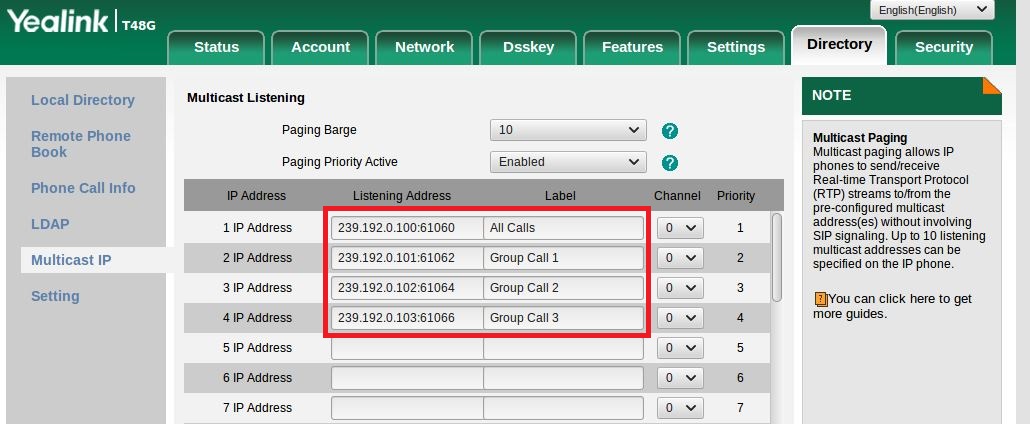Open Channel dropdown for 5 IP Address
The width and height of the screenshot is (1030, 424).
point(681,348)
